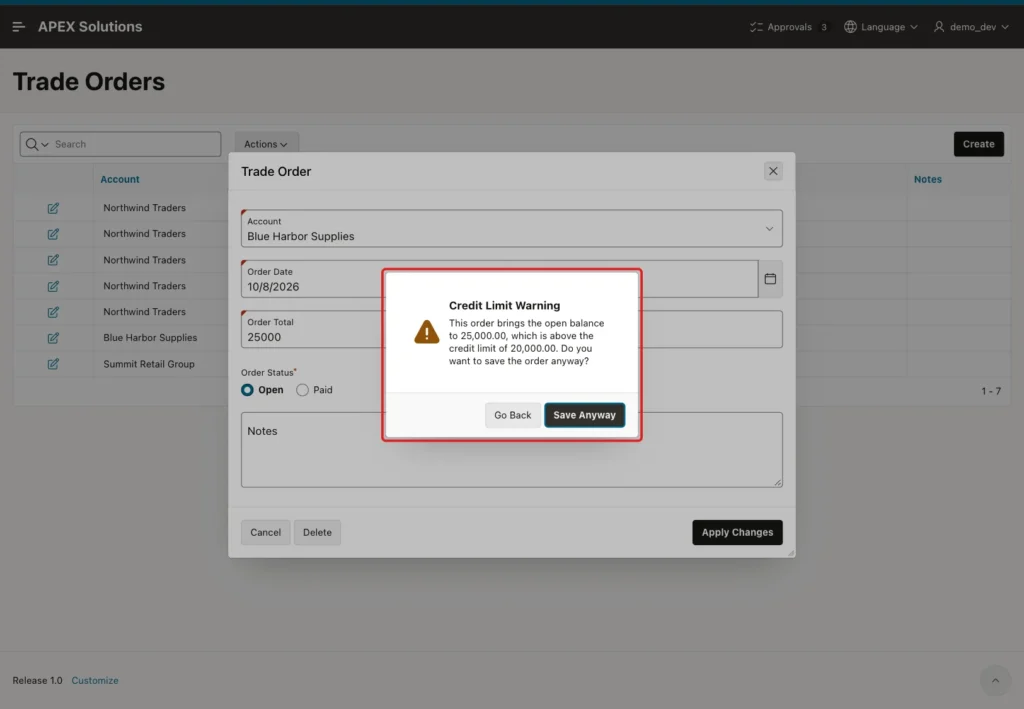Click into the Search field
Screen dimensions: 1024x709
click(x=135, y=144)
